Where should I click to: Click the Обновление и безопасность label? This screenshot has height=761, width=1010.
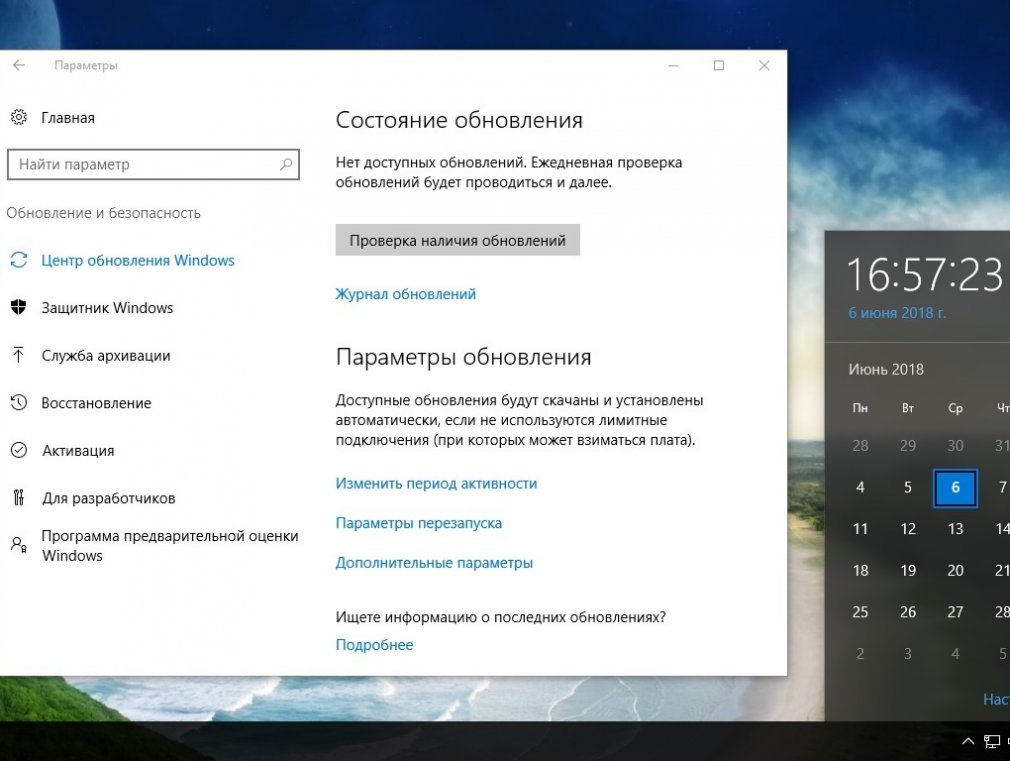104,213
